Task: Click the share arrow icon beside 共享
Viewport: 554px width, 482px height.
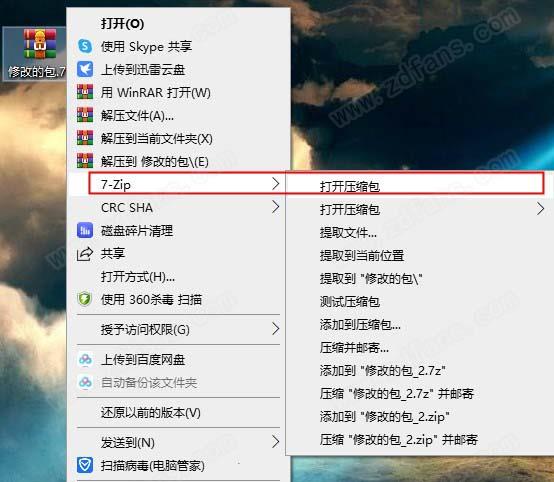Action: (x=85, y=253)
